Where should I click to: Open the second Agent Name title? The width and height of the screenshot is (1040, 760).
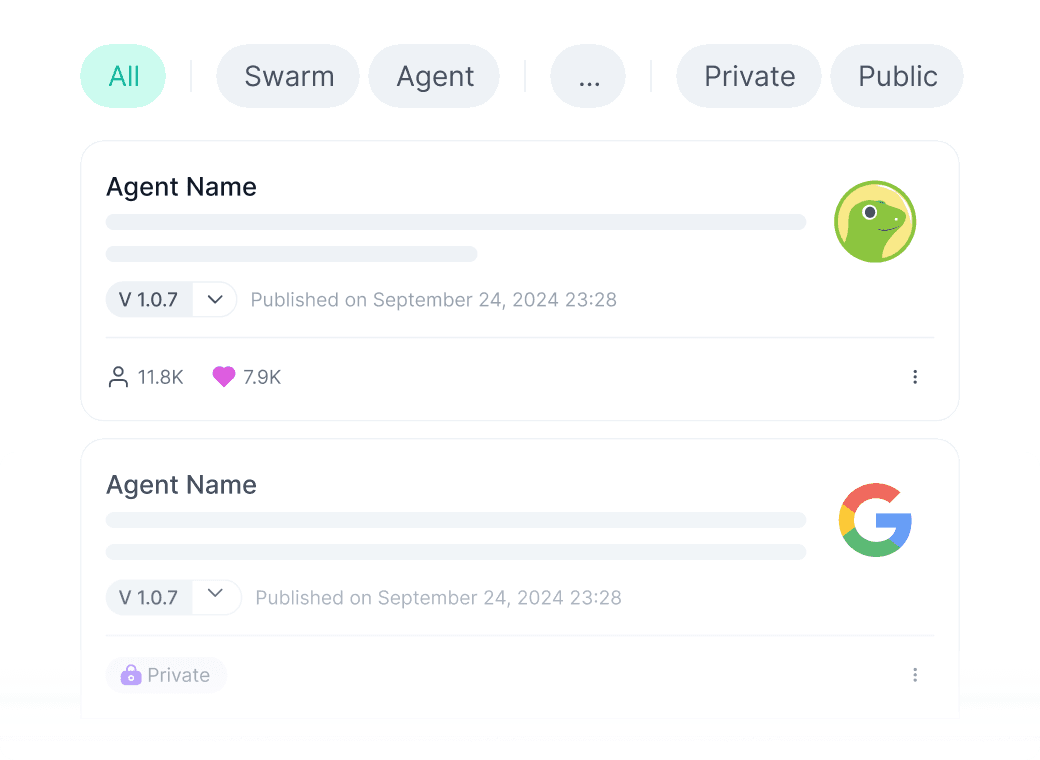(x=181, y=485)
